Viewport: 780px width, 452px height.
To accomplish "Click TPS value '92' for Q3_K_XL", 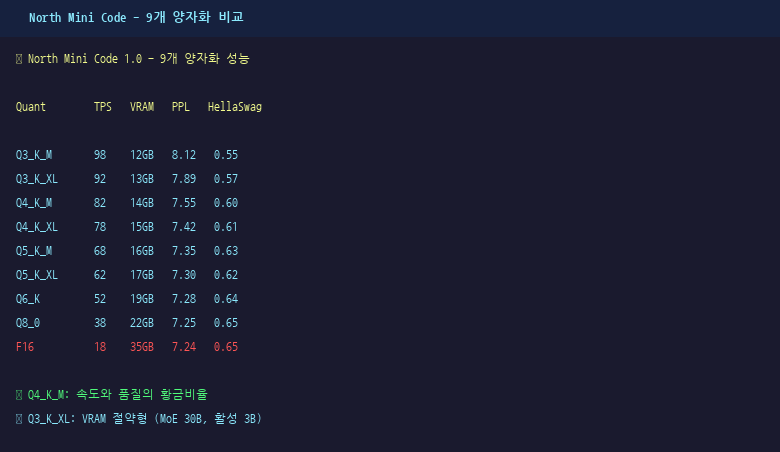I will pos(100,179).
